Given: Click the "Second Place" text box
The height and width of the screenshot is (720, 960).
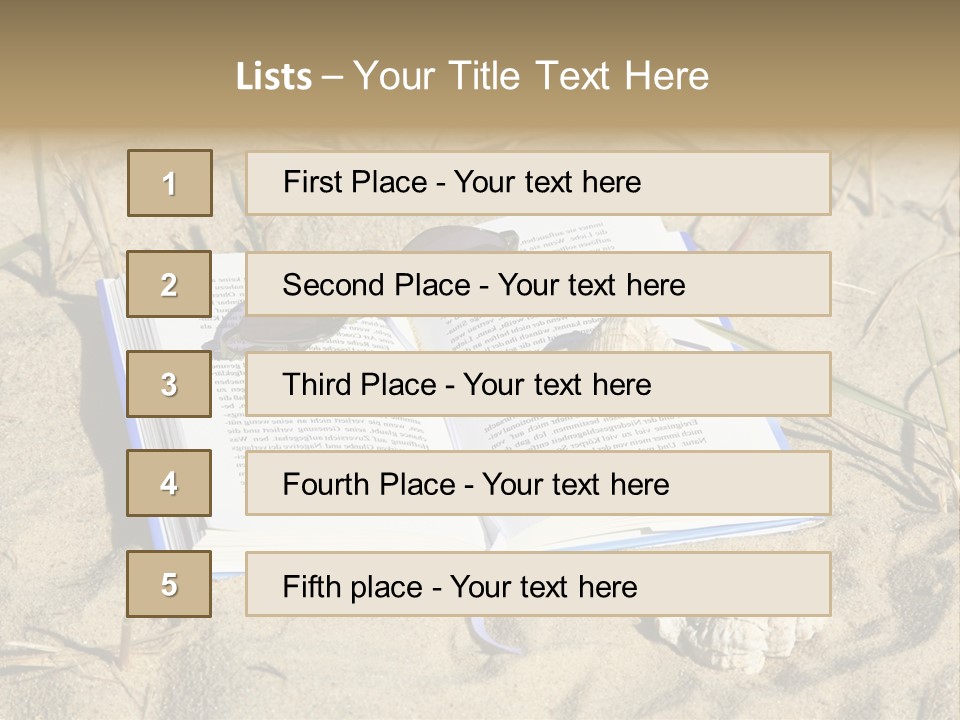Looking at the screenshot, I should (x=538, y=284).
